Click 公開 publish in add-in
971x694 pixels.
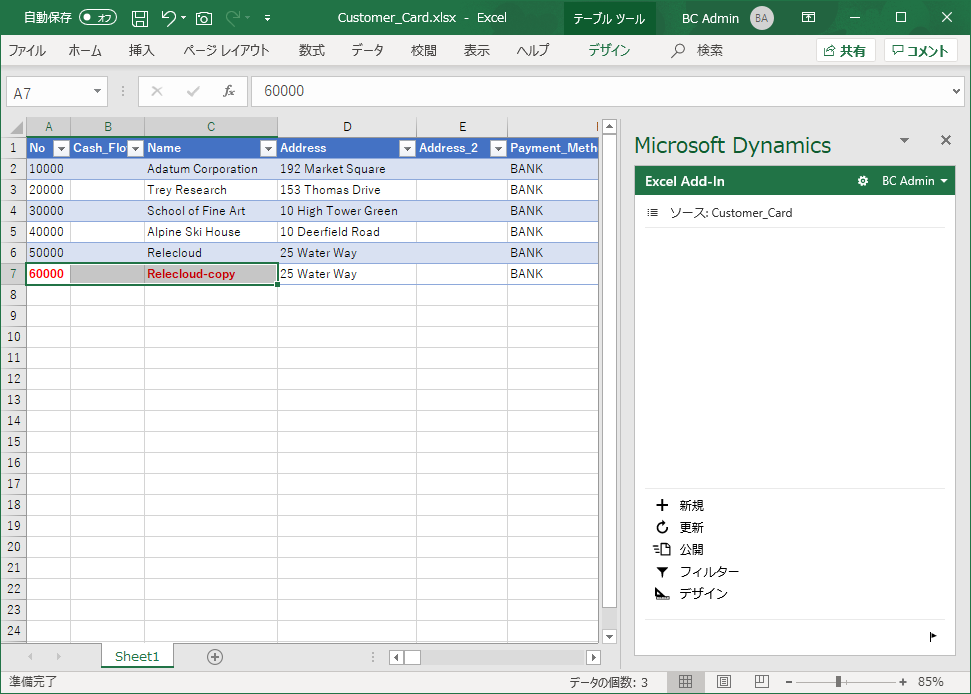[x=678, y=549]
